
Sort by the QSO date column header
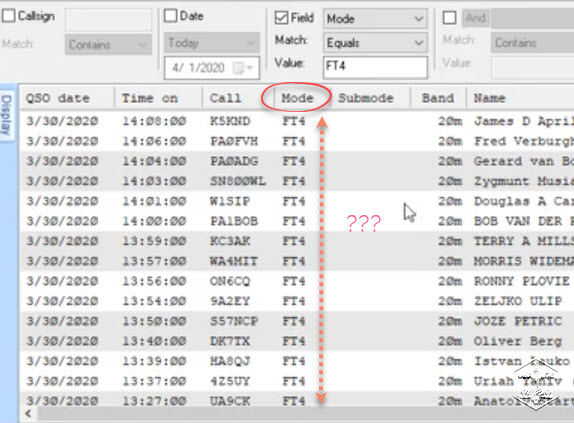(x=67, y=98)
